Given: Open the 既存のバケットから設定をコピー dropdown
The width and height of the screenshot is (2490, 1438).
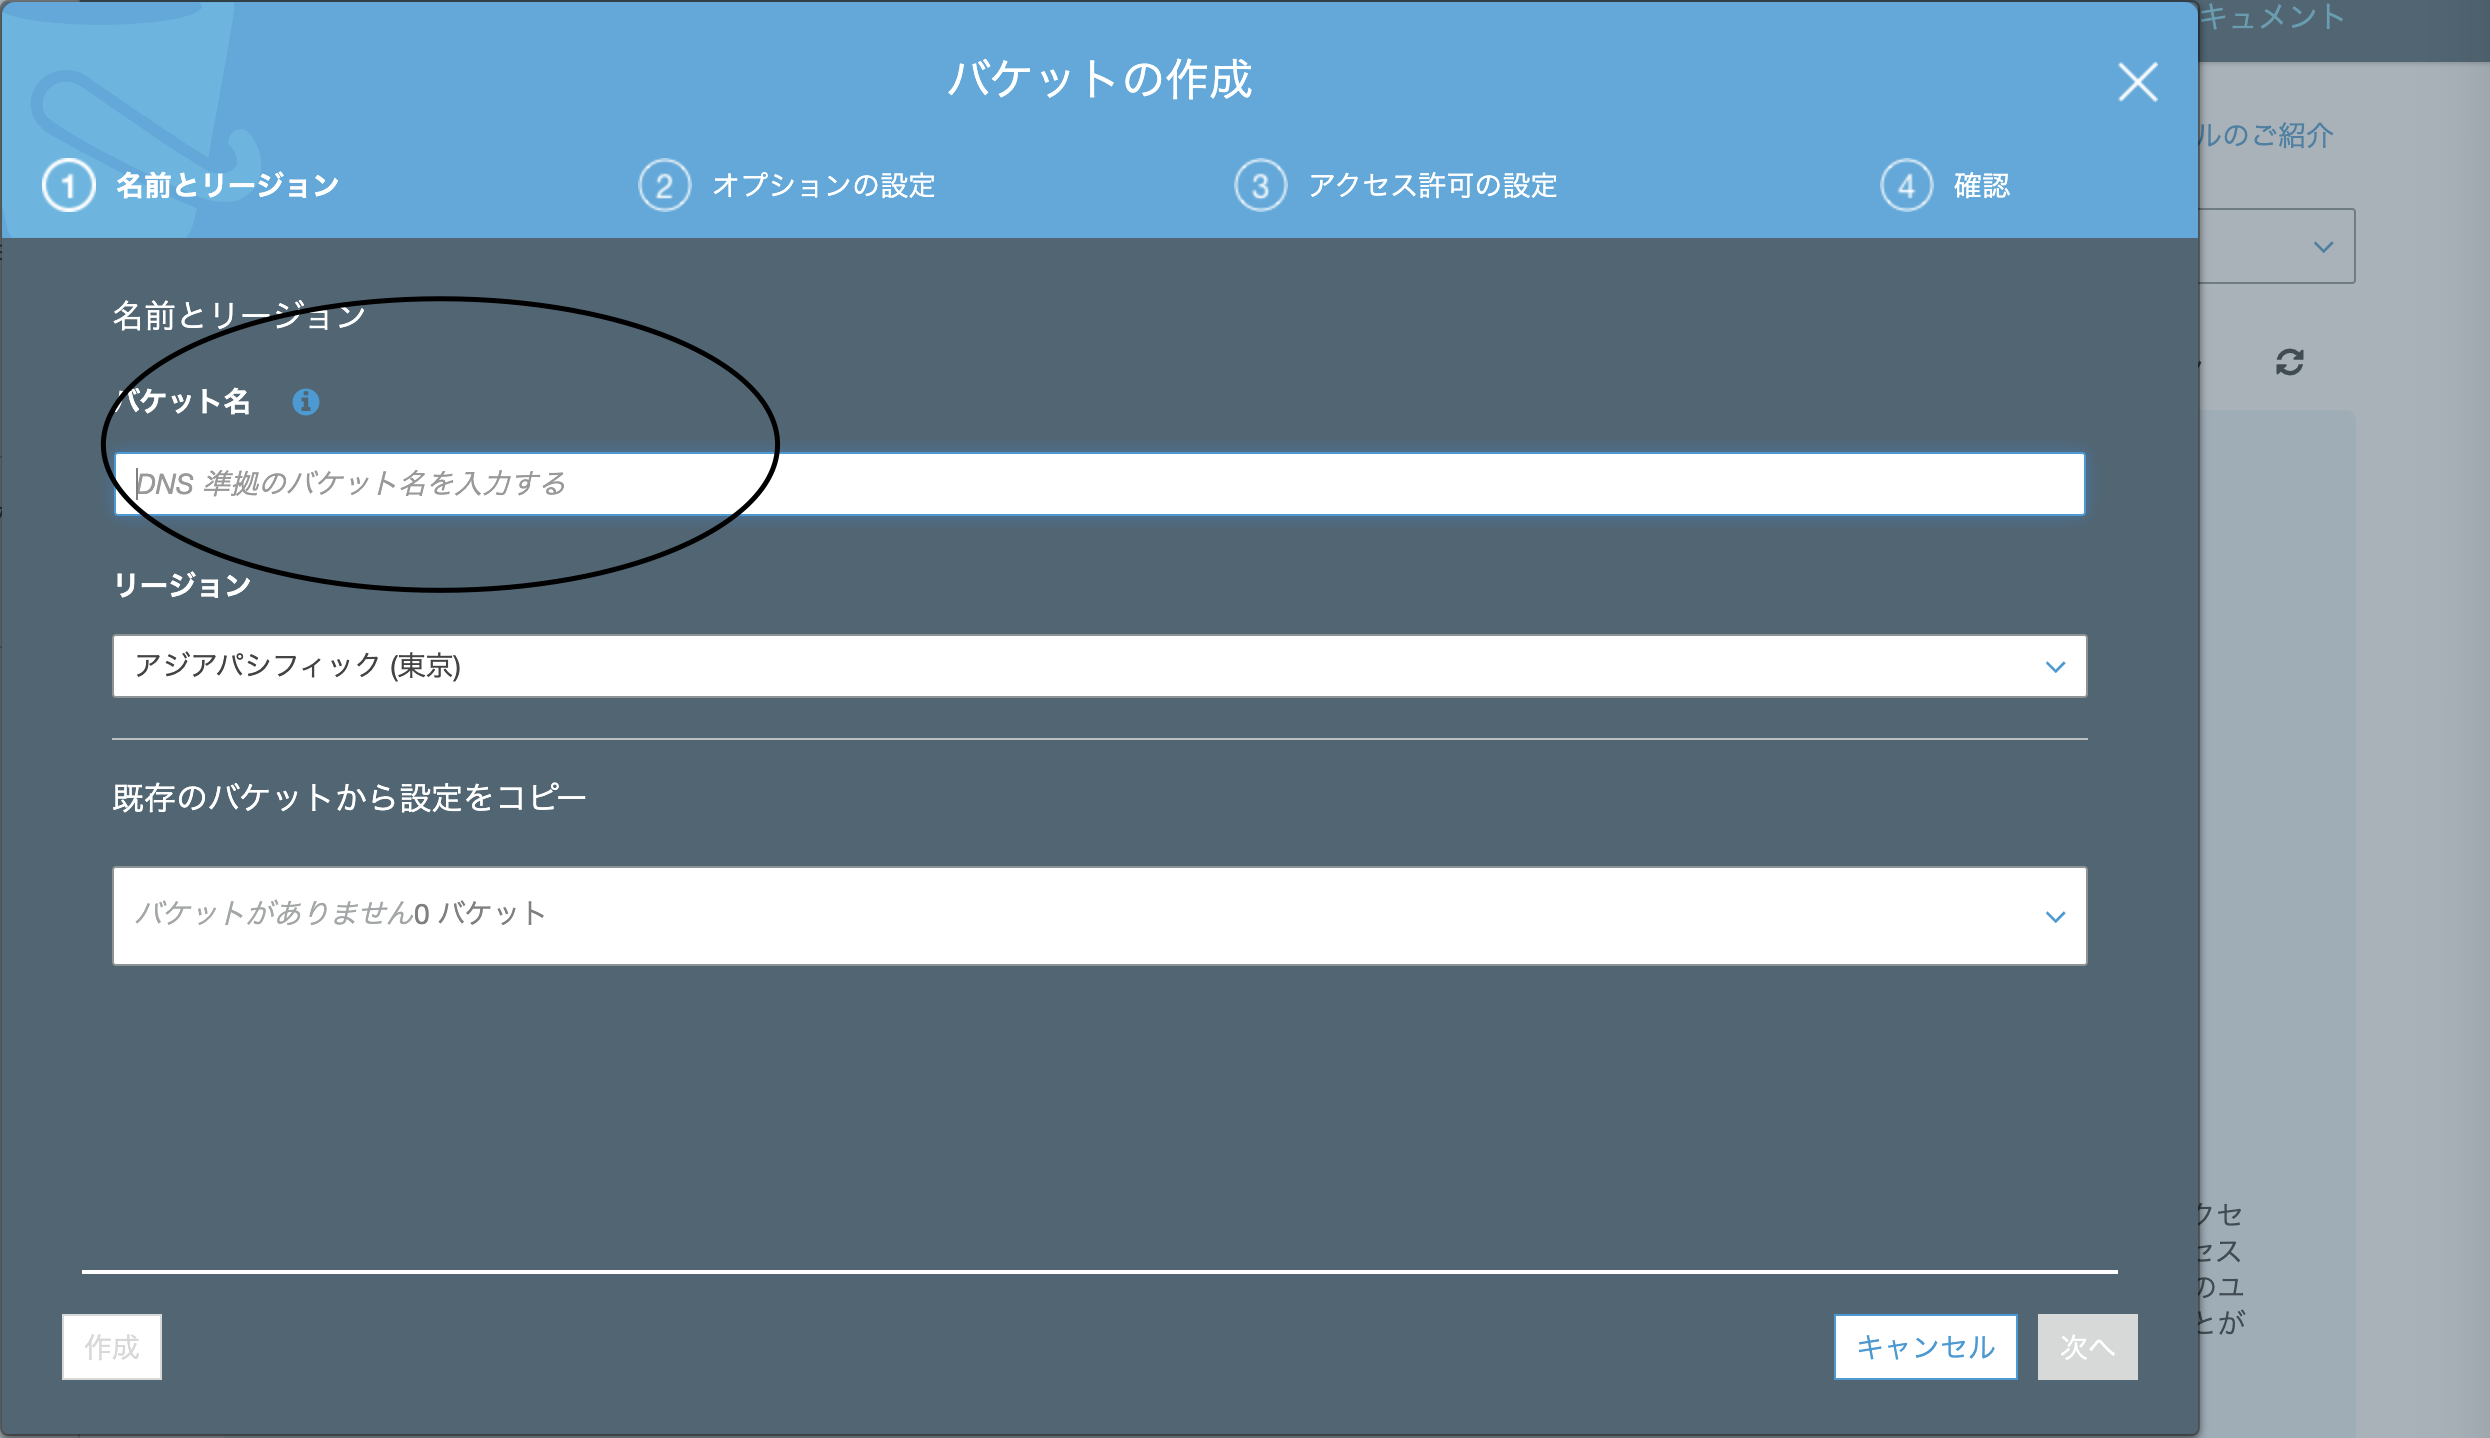Looking at the screenshot, I should [x=1100, y=915].
